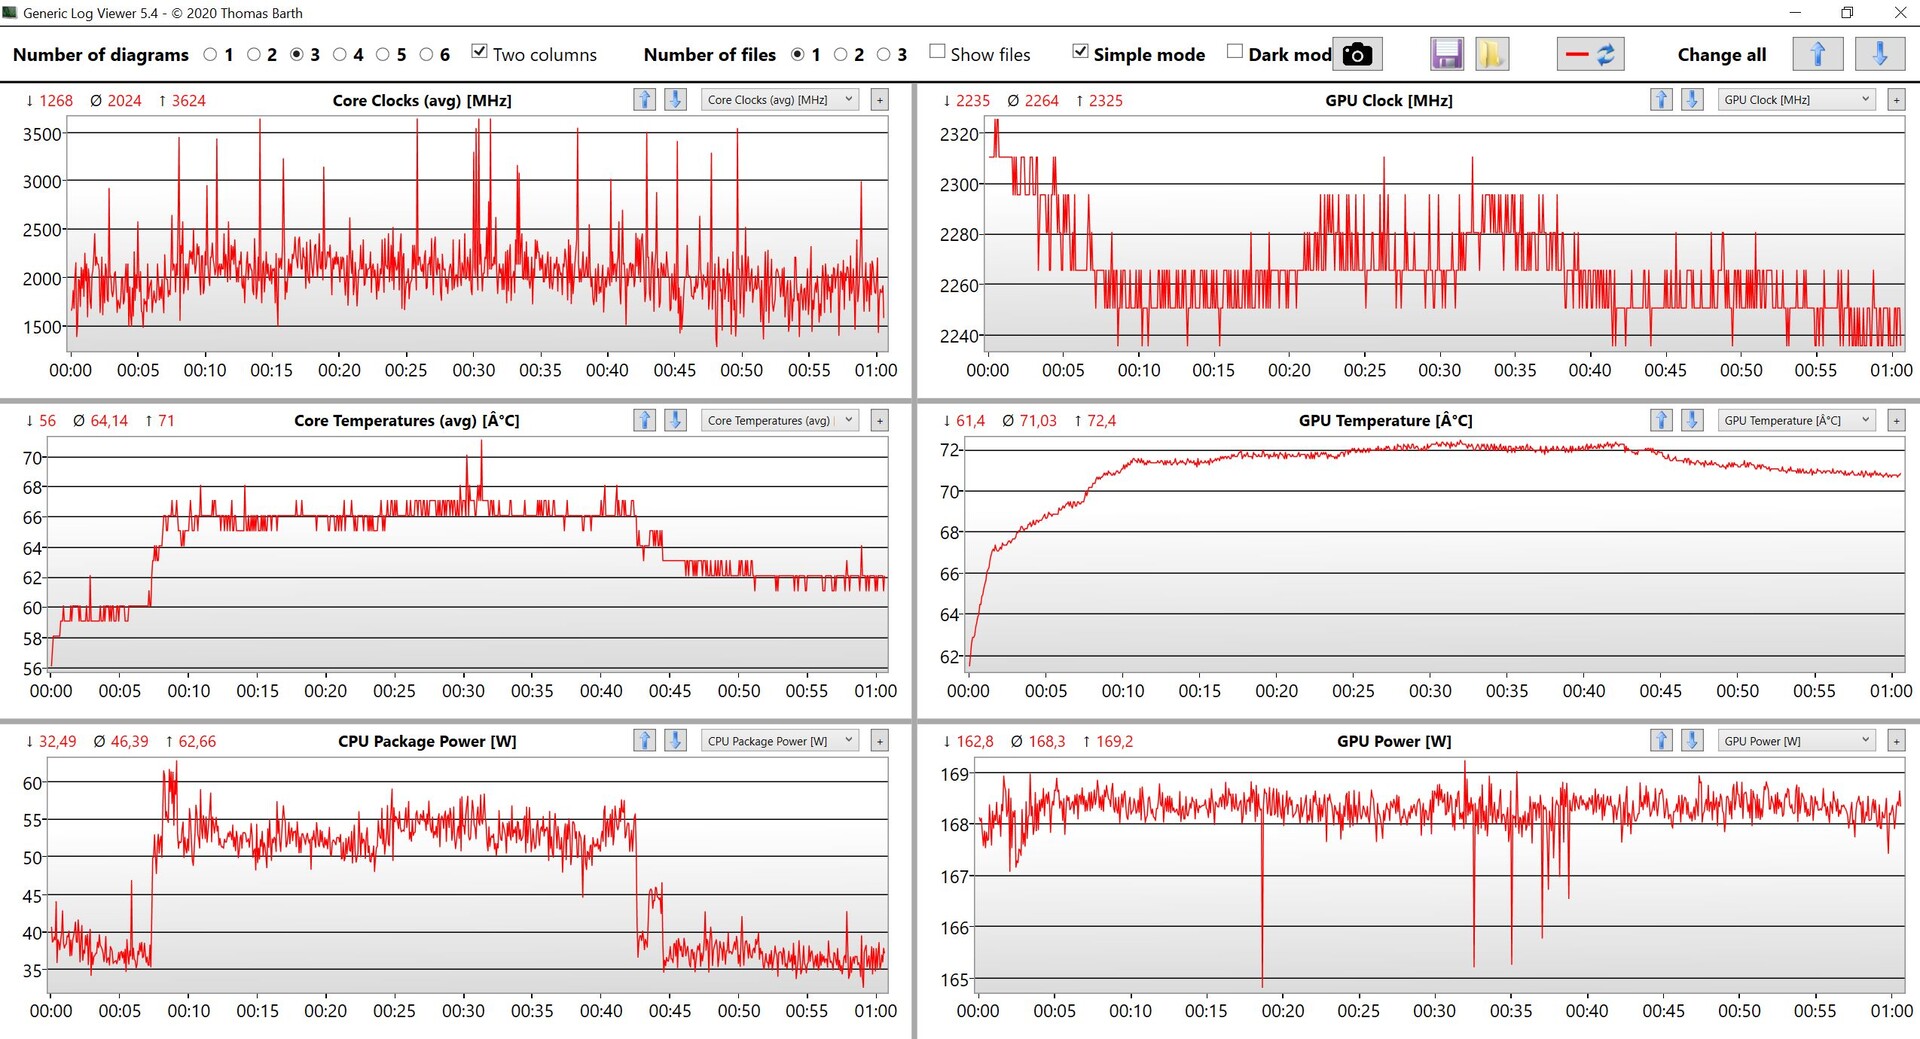Click plus button in GPU Power diagram header
Image resolution: width=1920 pixels, height=1039 pixels.
(1896, 741)
